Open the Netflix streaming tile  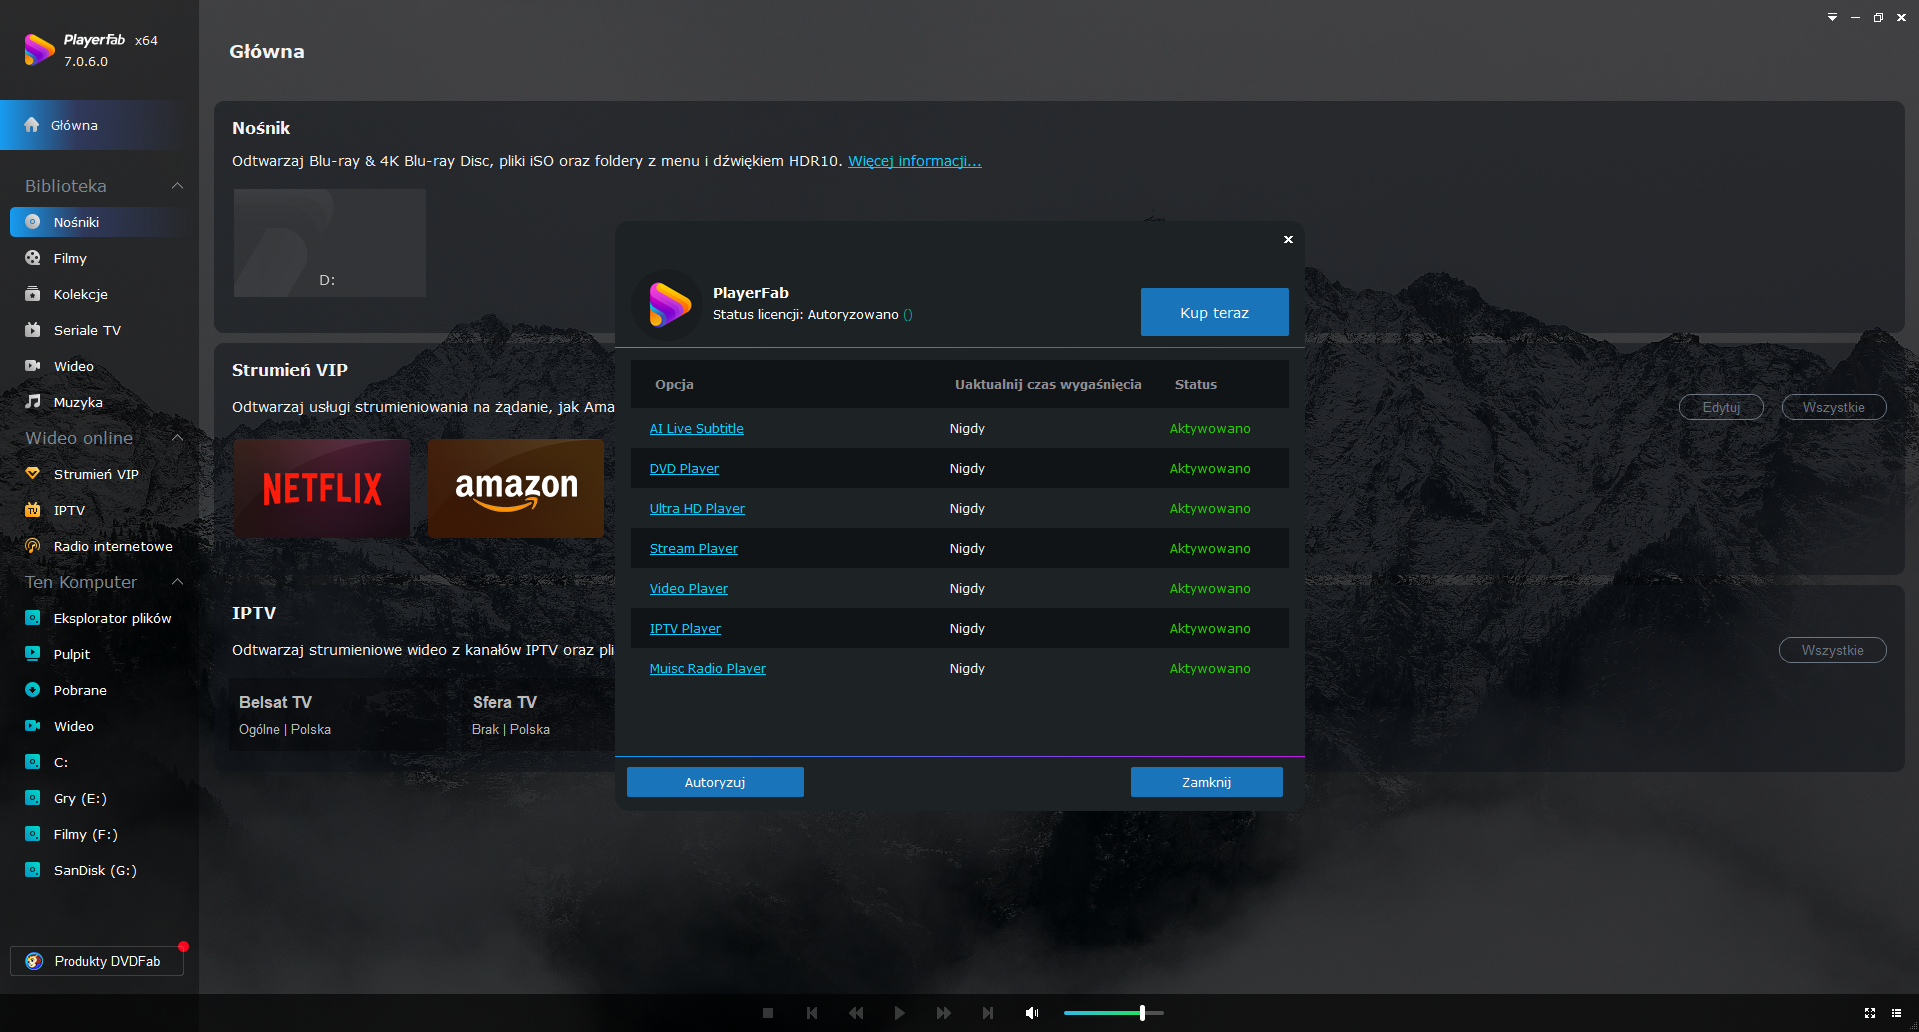click(322, 489)
